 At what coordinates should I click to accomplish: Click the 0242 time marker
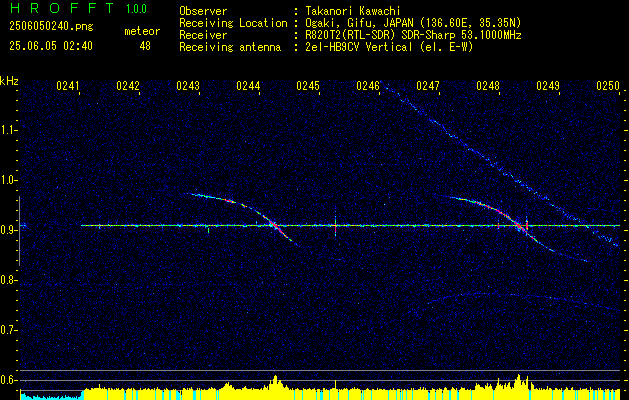[x=128, y=86]
